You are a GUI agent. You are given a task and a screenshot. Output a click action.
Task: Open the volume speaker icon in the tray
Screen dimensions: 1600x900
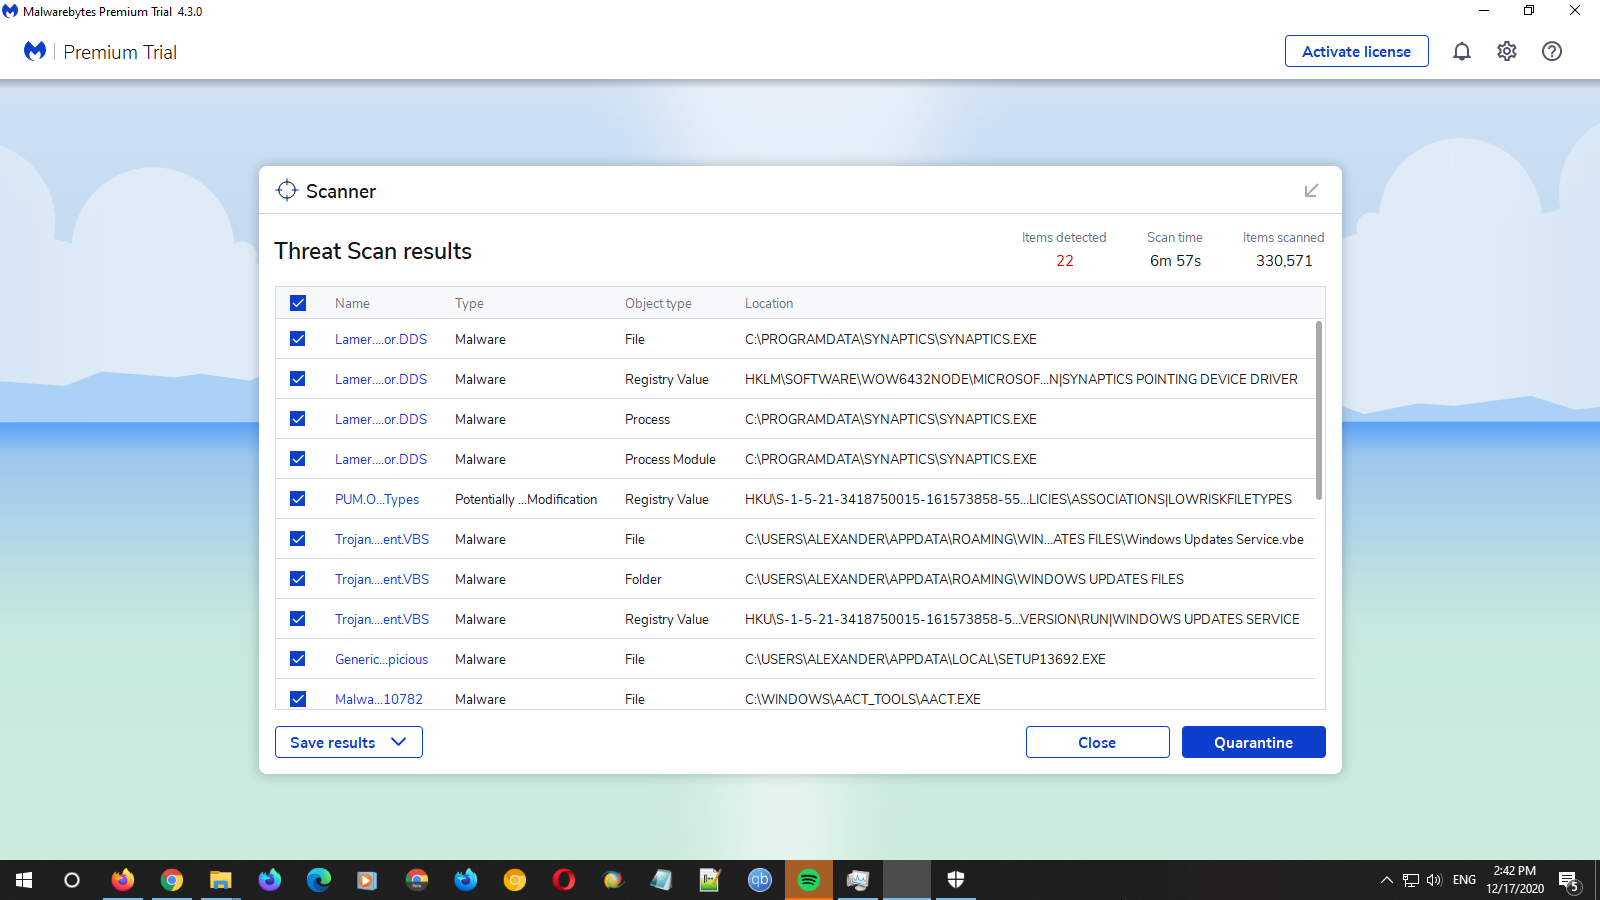pyautogui.click(x=1435, y=880)
